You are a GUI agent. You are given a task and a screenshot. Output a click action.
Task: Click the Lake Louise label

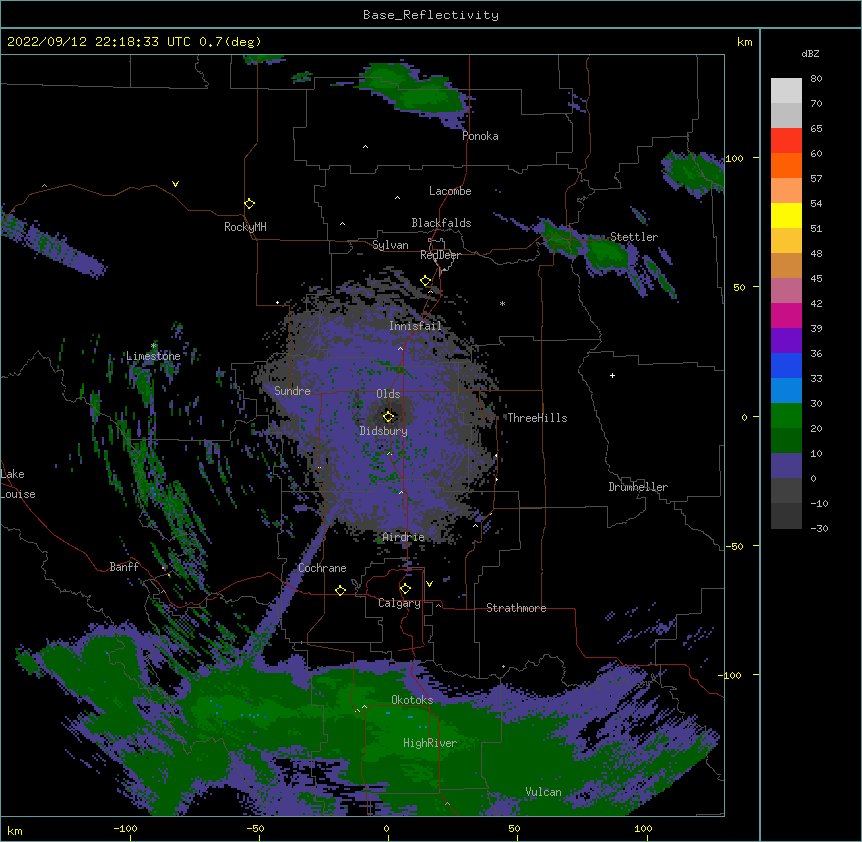tap(18, 484)
